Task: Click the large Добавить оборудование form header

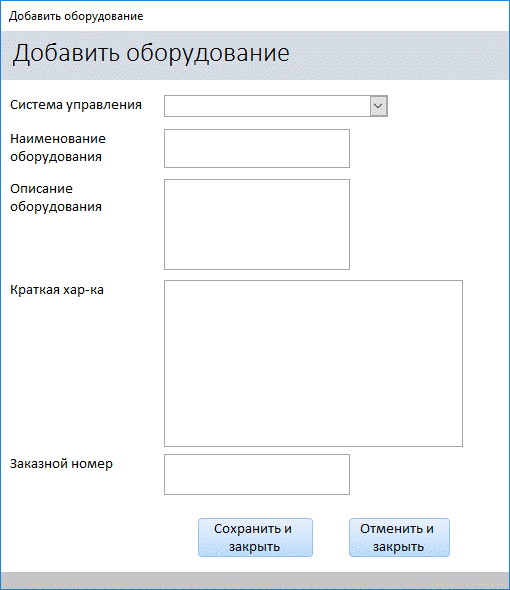Action: click(151, 53)
